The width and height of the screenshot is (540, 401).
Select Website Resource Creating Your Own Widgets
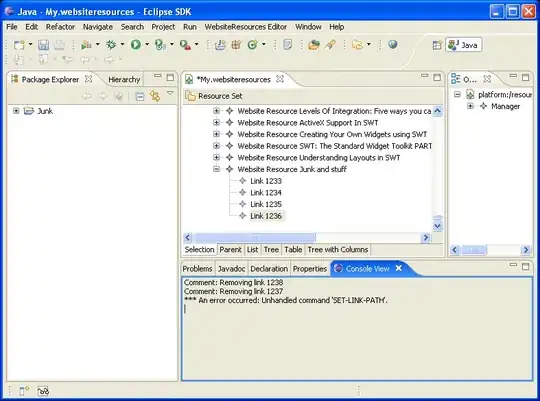point(332,134)
